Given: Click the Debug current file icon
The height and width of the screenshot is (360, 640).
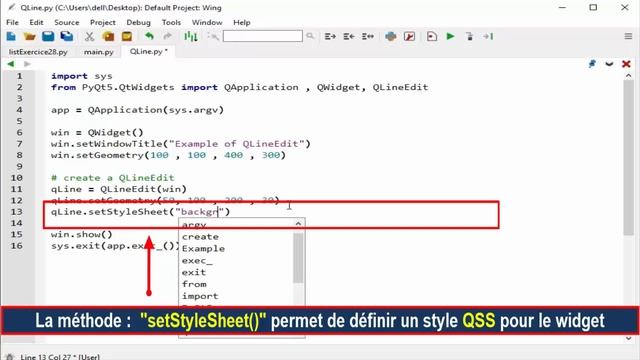Looking at the screenshot, I should [432, 37].
